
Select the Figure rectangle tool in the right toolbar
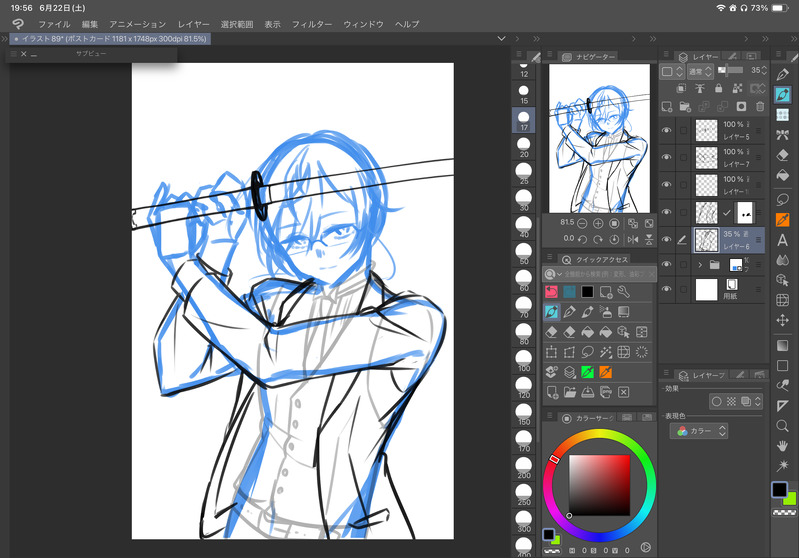783,365
